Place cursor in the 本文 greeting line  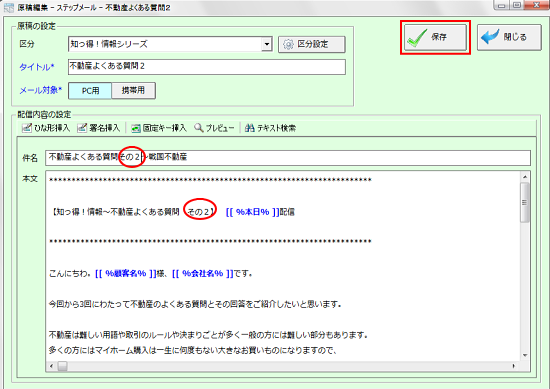pyautogui.click(x=151, y=273)
